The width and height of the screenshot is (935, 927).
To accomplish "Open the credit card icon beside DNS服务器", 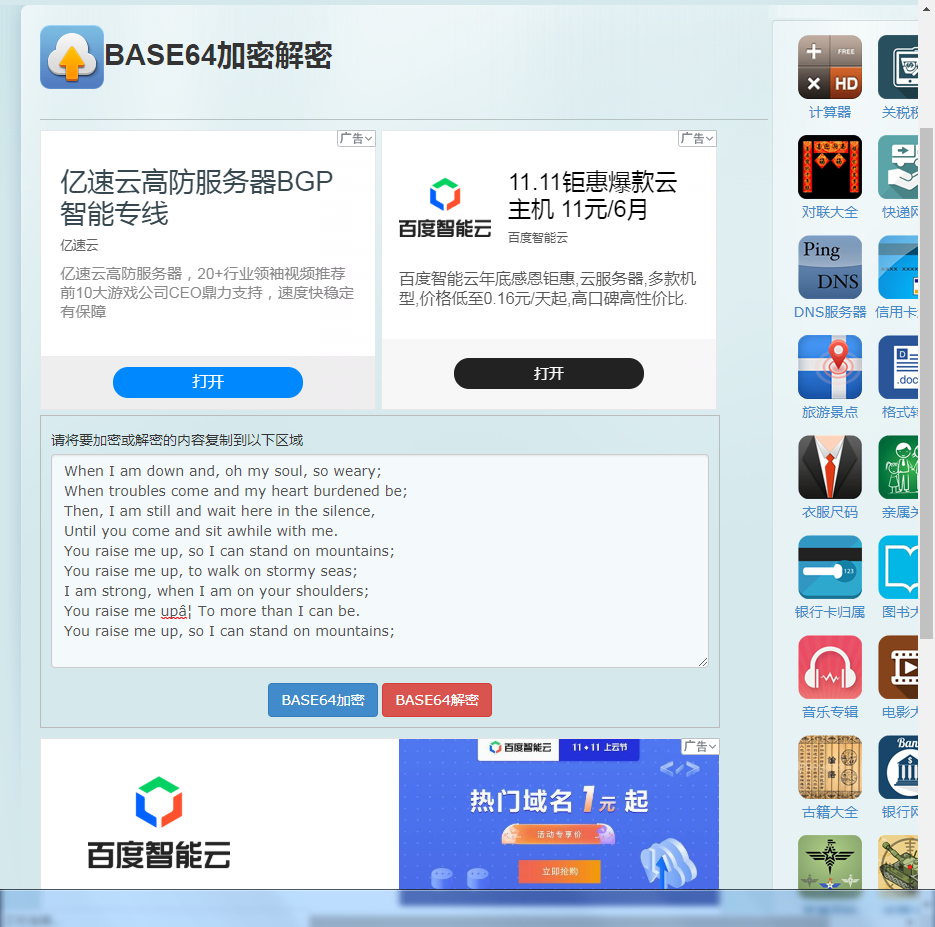I will (897, 267).
